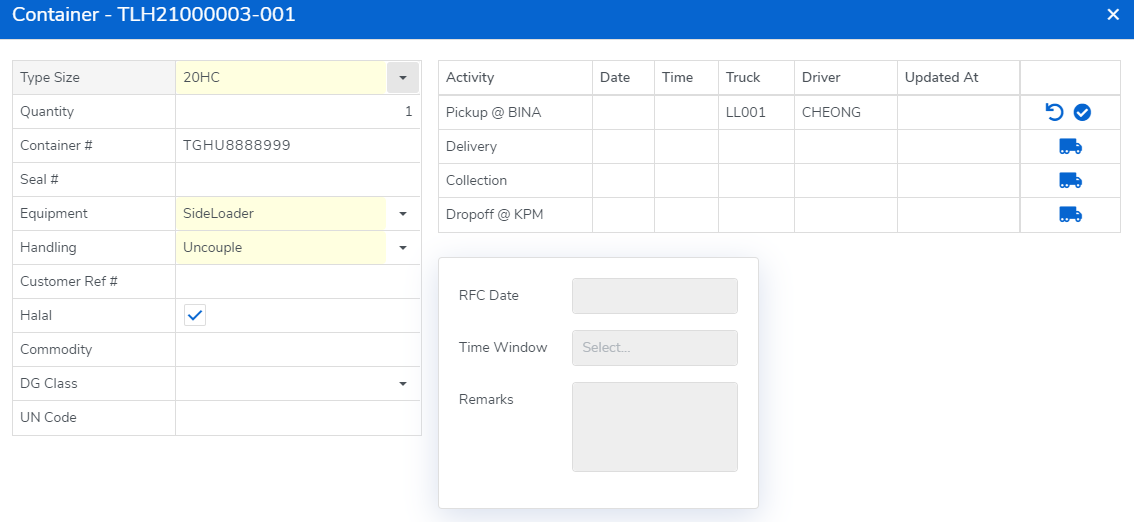This screenshot has width=1134, height=522.
Task: Click the Quantity value field
Action: (297, 112)
